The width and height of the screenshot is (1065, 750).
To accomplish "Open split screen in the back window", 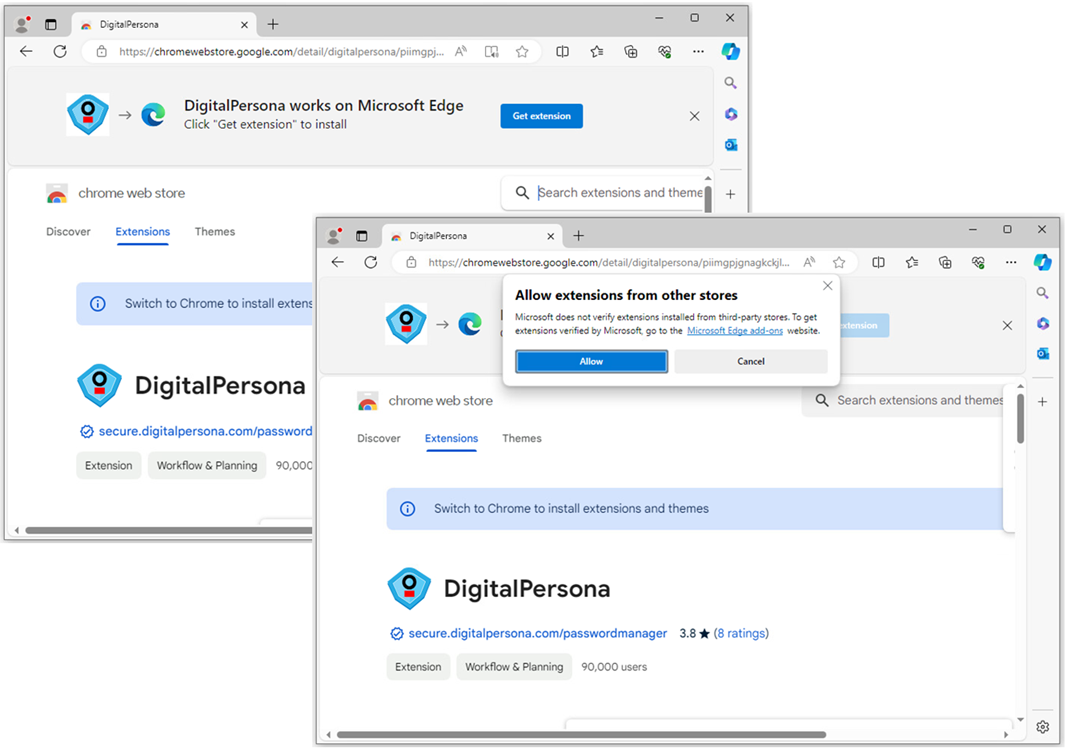I will pos(562,51).
